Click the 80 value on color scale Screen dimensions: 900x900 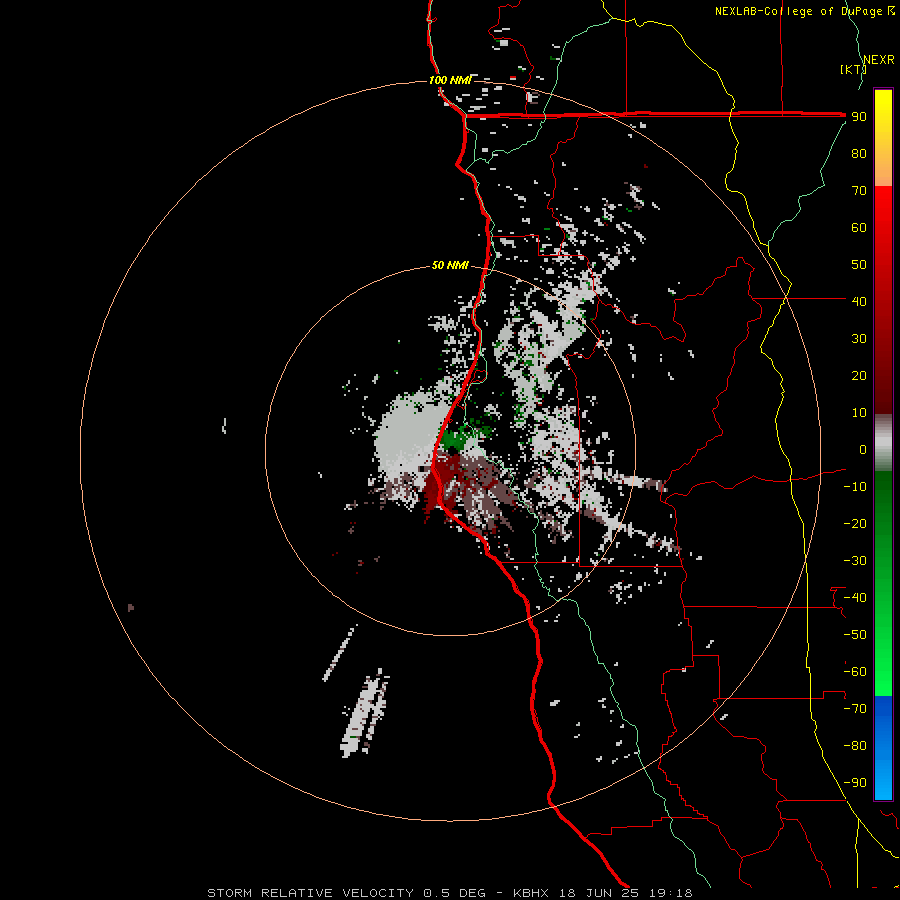point(859,154)
